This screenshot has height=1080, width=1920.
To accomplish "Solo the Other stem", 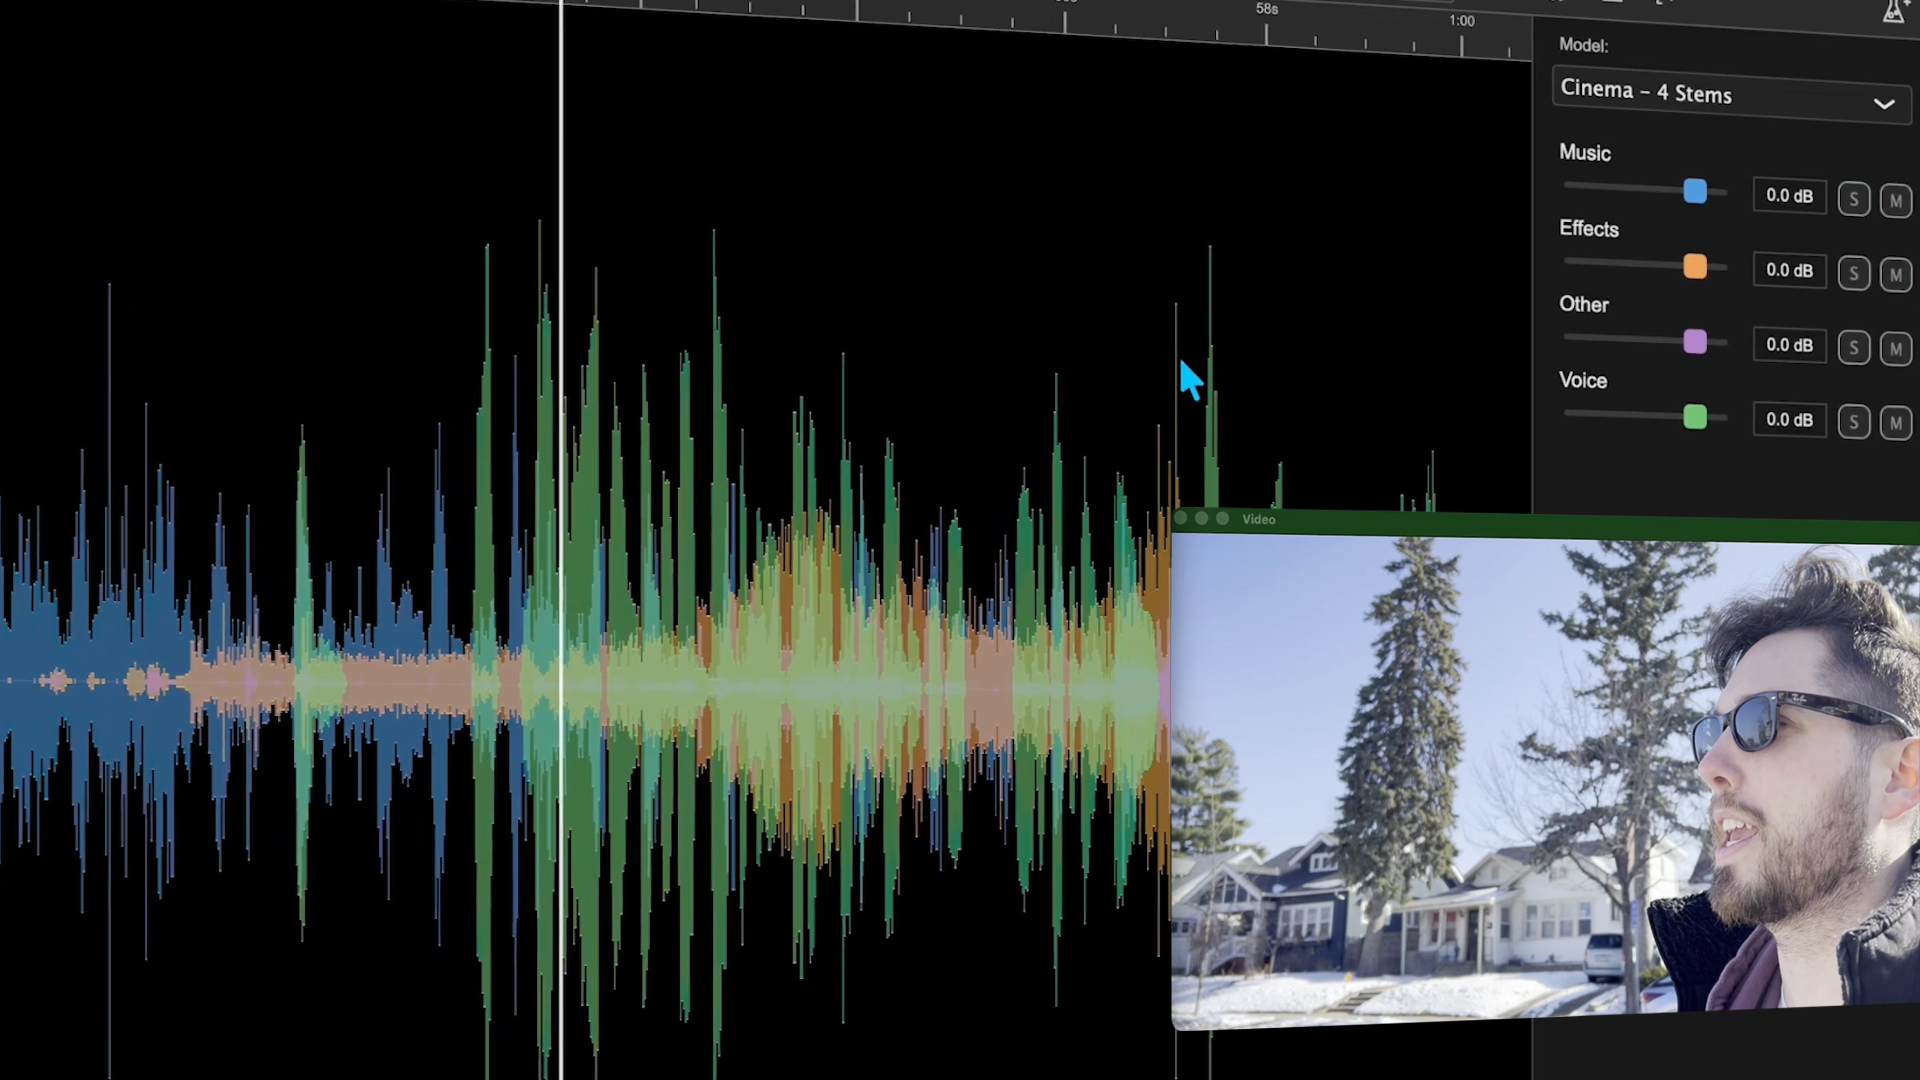I will point(1853,347).
